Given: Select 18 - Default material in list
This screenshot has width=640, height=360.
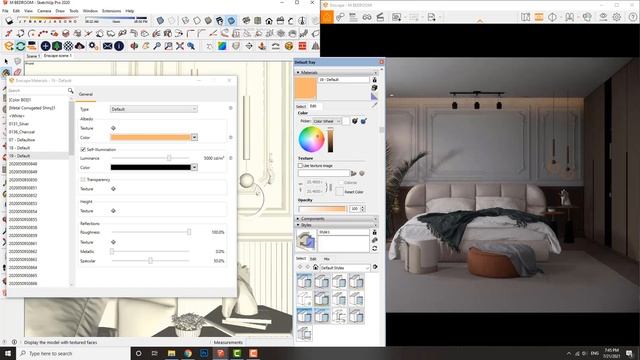Looking at the screenshot, I should [x=20, y=148].
